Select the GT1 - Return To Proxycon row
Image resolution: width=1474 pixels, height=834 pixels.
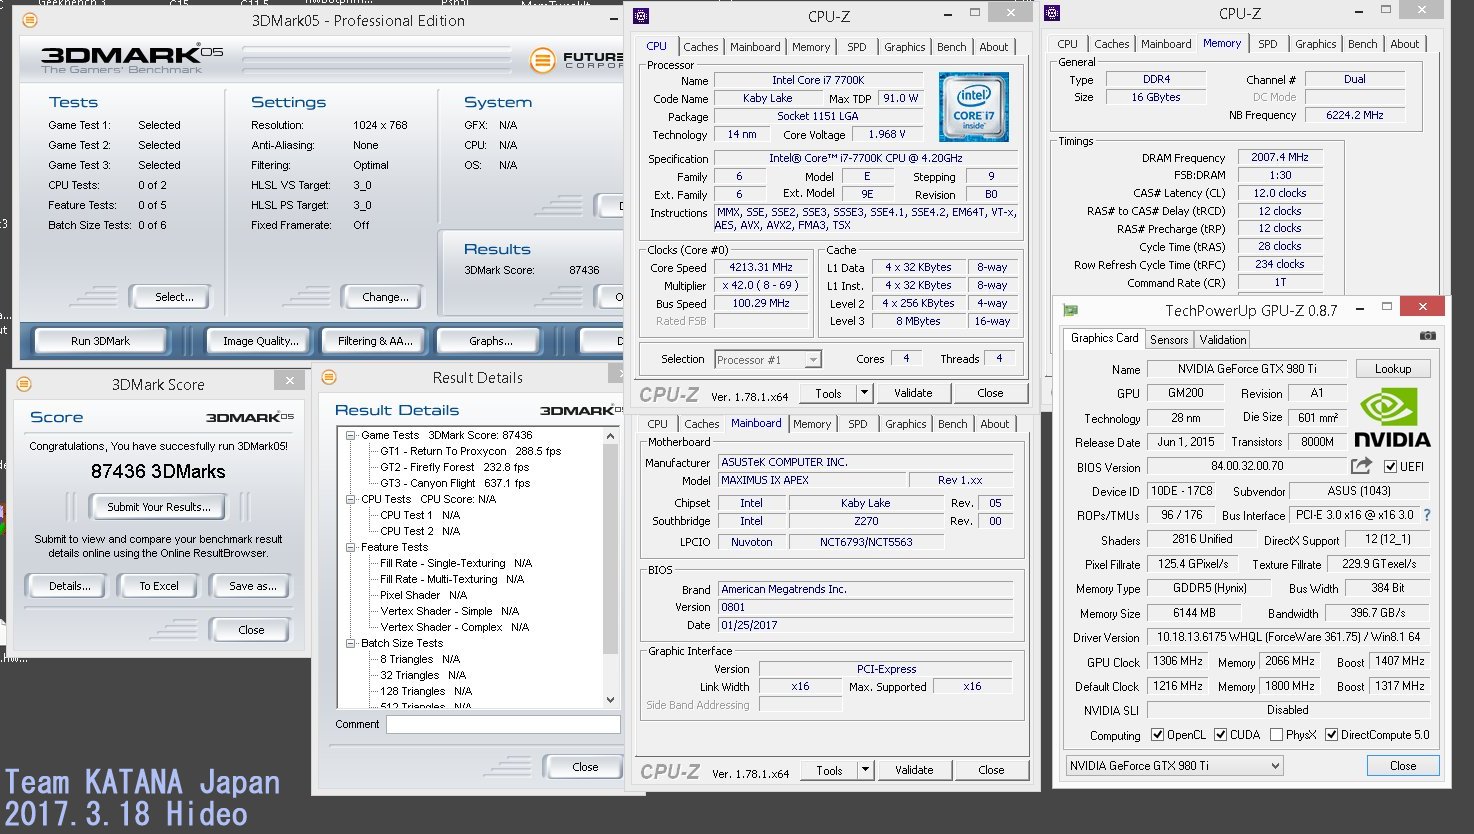click(470, 451)
